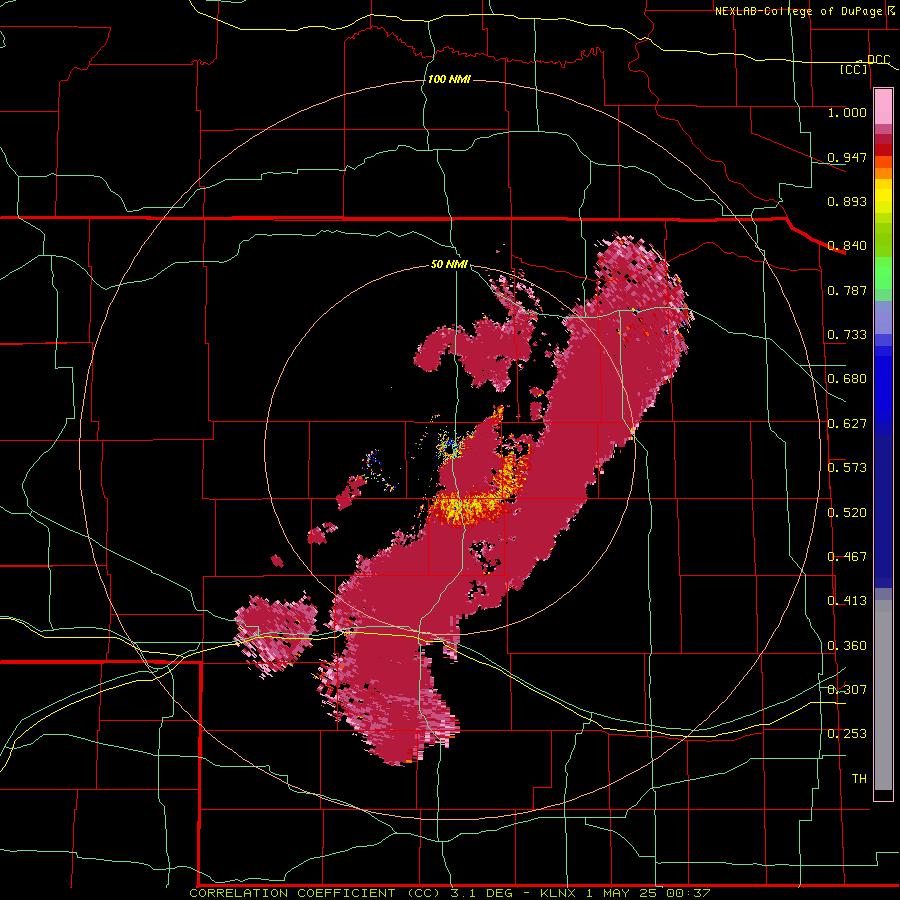Click the NEXLAB-College of DuPage label
This screenshot has height=900, width=900.
pyautogui.click(x=799, y=11)
